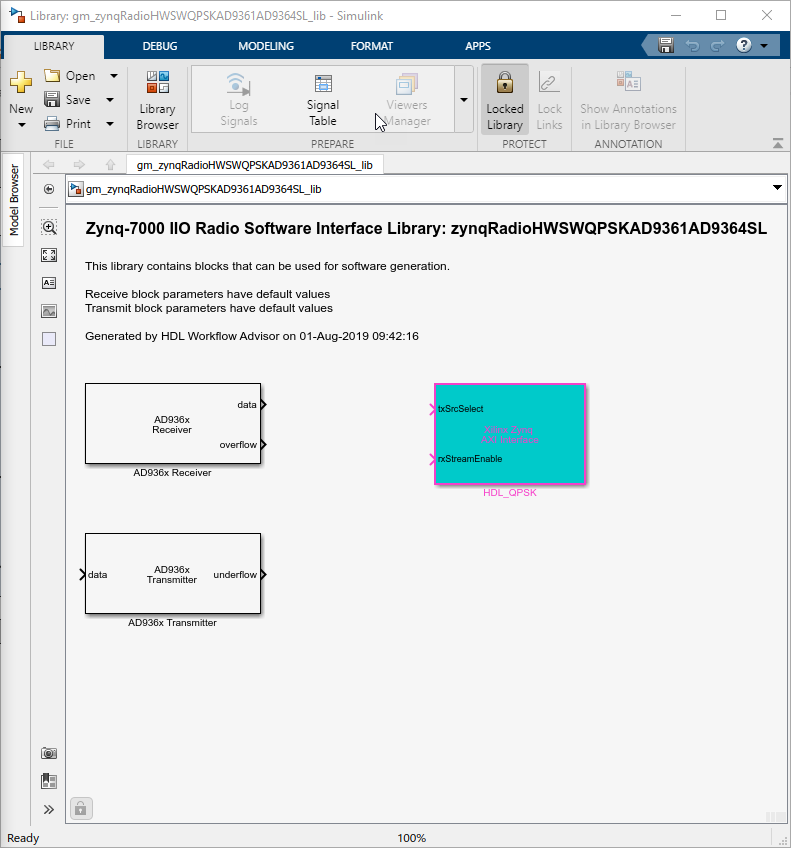Click the hide/show explorer bar icon

49,189
